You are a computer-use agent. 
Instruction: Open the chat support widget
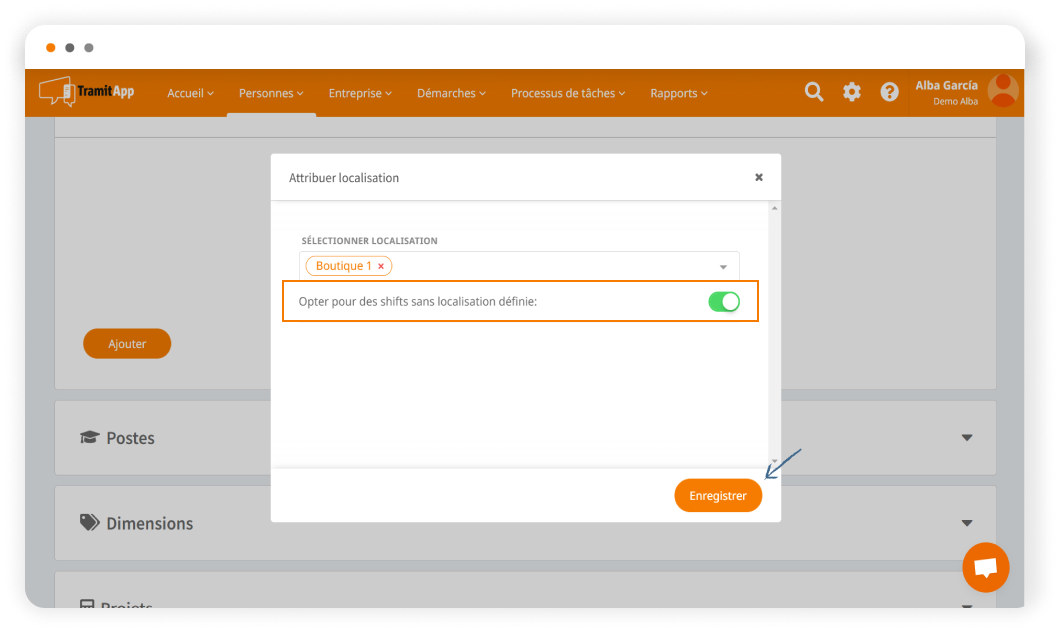pos(985,568)
